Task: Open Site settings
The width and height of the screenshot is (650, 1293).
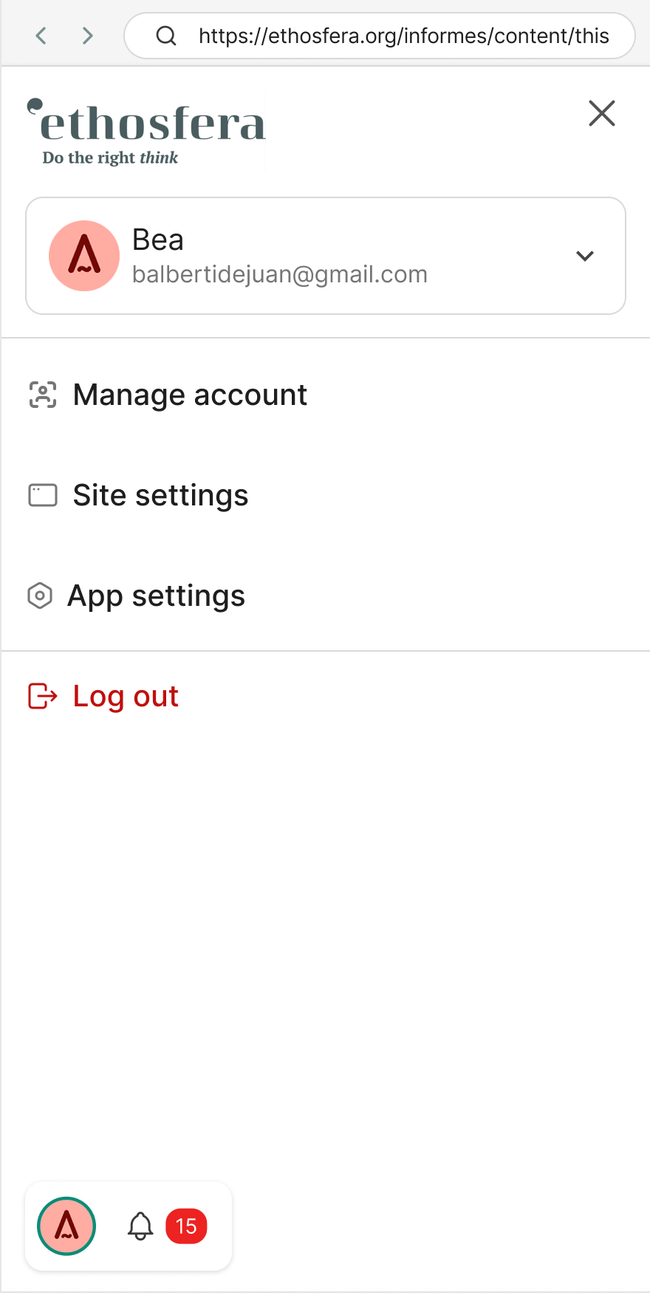Action: (160, 495)
